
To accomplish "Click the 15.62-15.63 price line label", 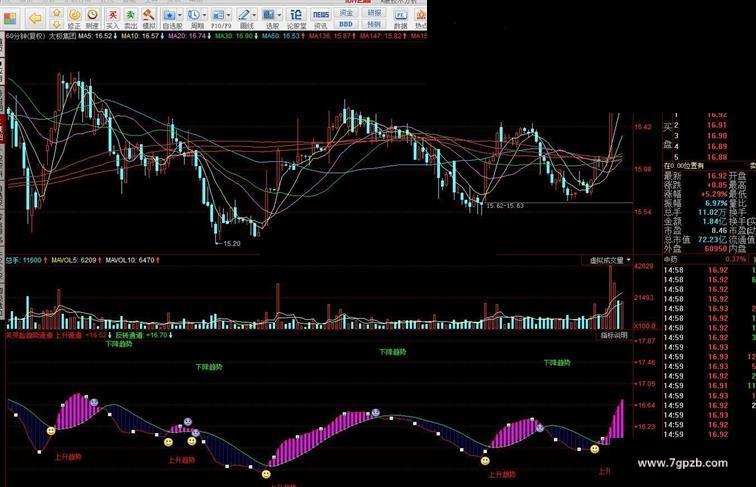I will pos(505,206).
